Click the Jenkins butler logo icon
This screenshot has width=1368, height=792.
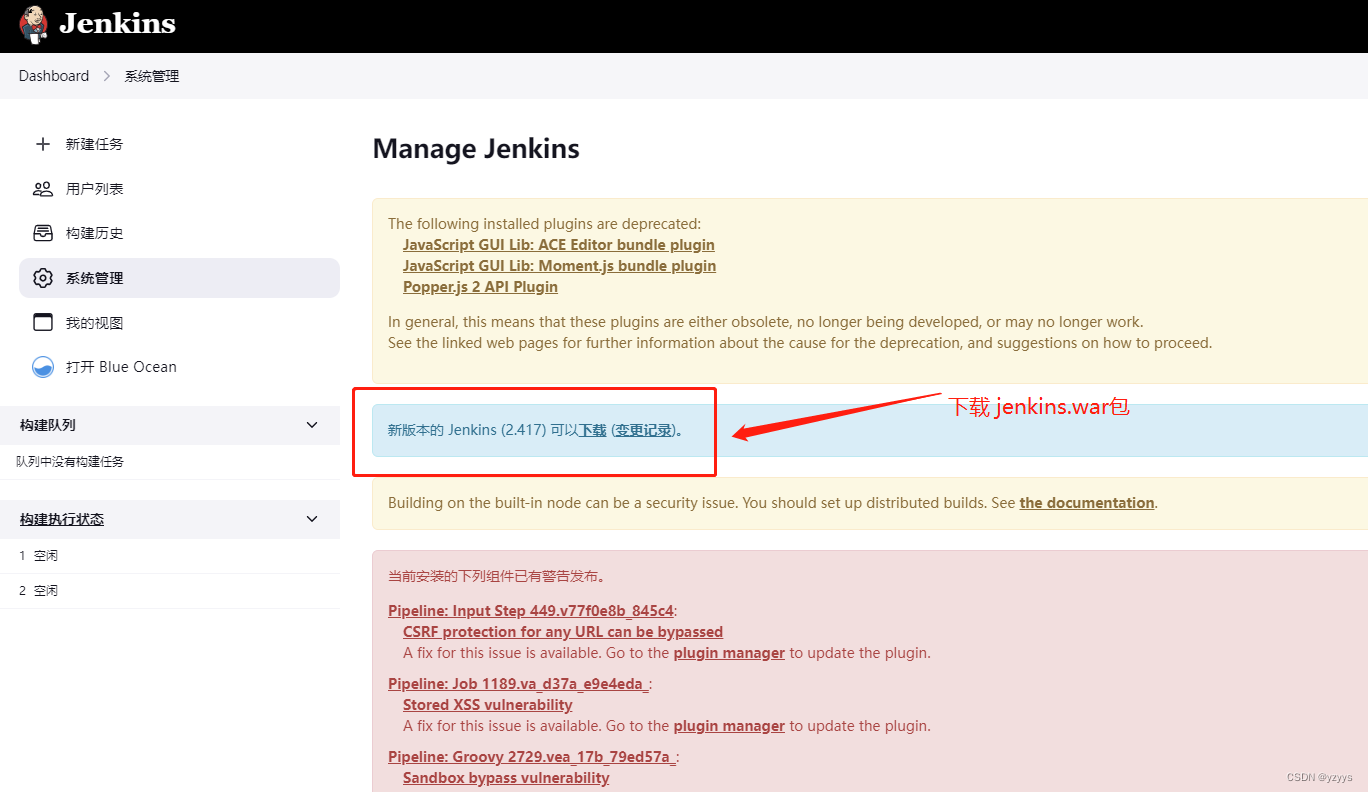(33, 25)
